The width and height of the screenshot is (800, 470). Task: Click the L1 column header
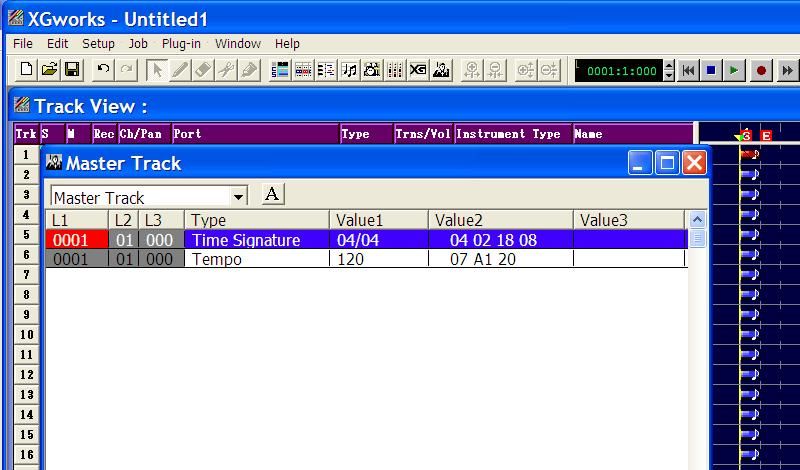coord(77,220)
